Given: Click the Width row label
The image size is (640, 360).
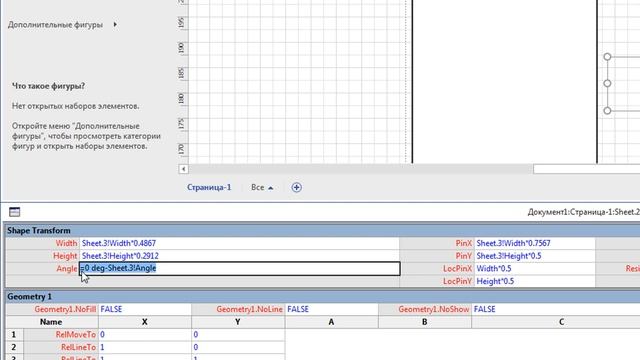Looking at the screenshot, I should pos(66,243).
